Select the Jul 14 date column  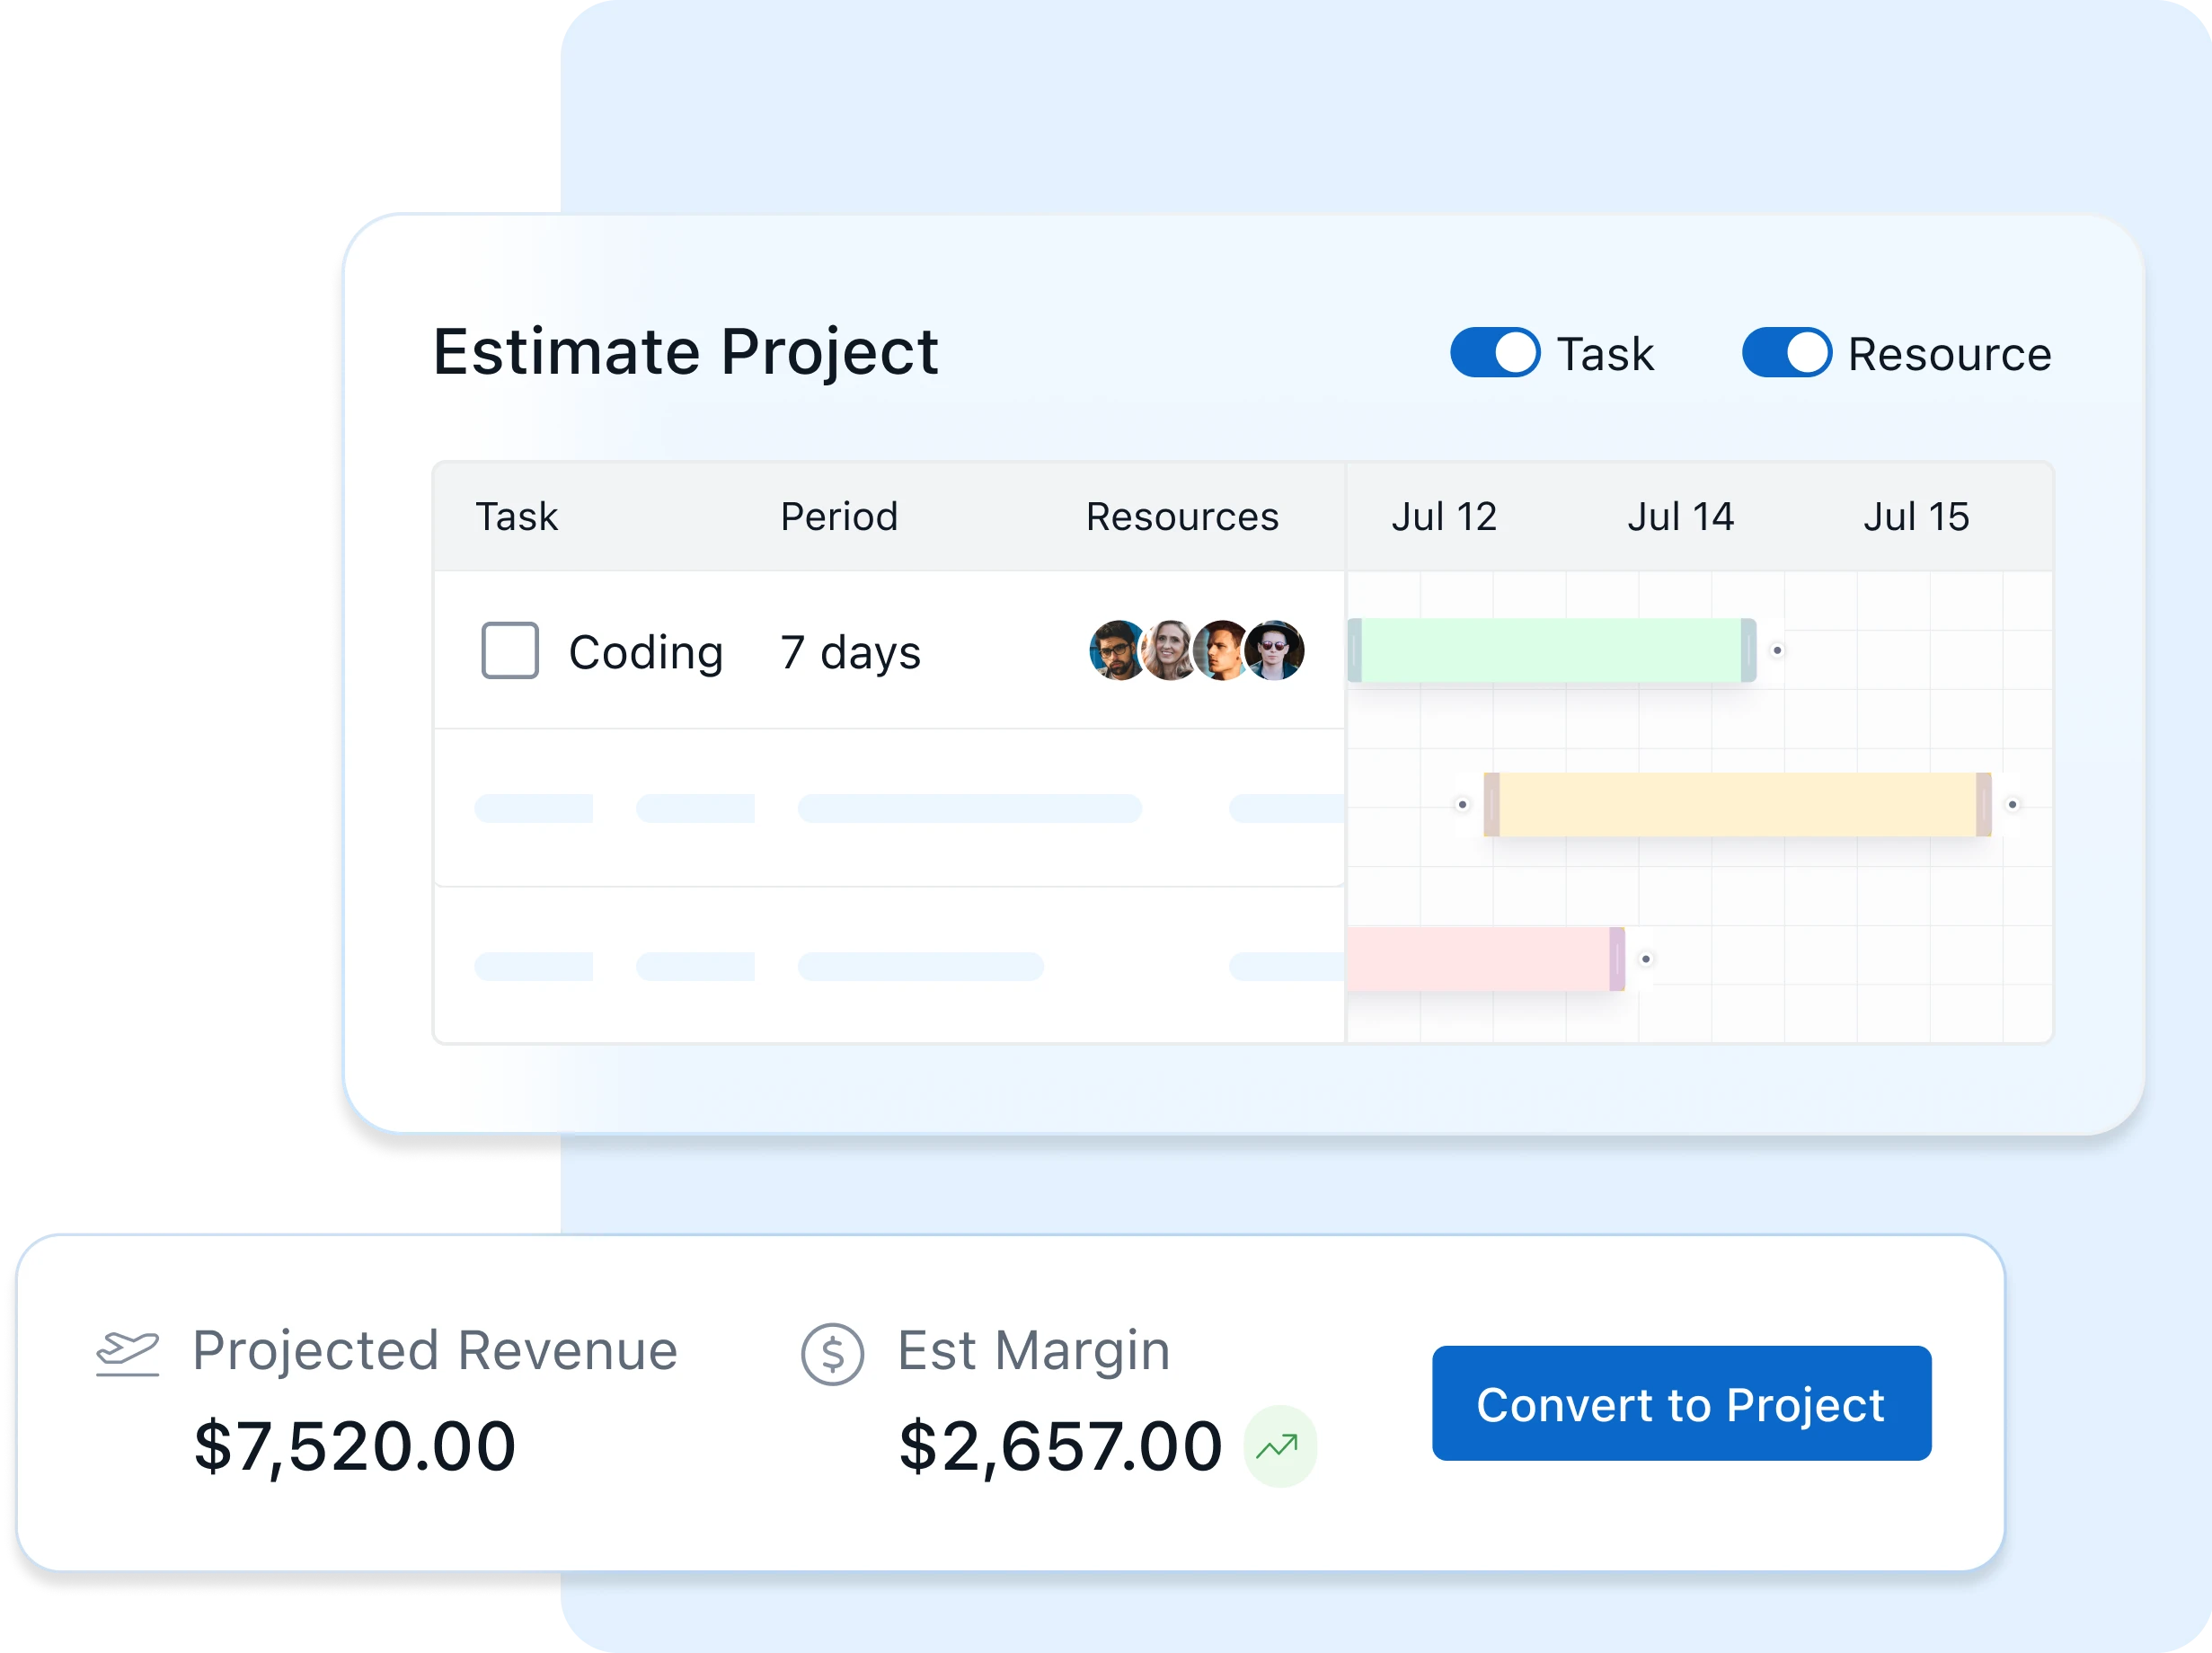coord(1680,517)
